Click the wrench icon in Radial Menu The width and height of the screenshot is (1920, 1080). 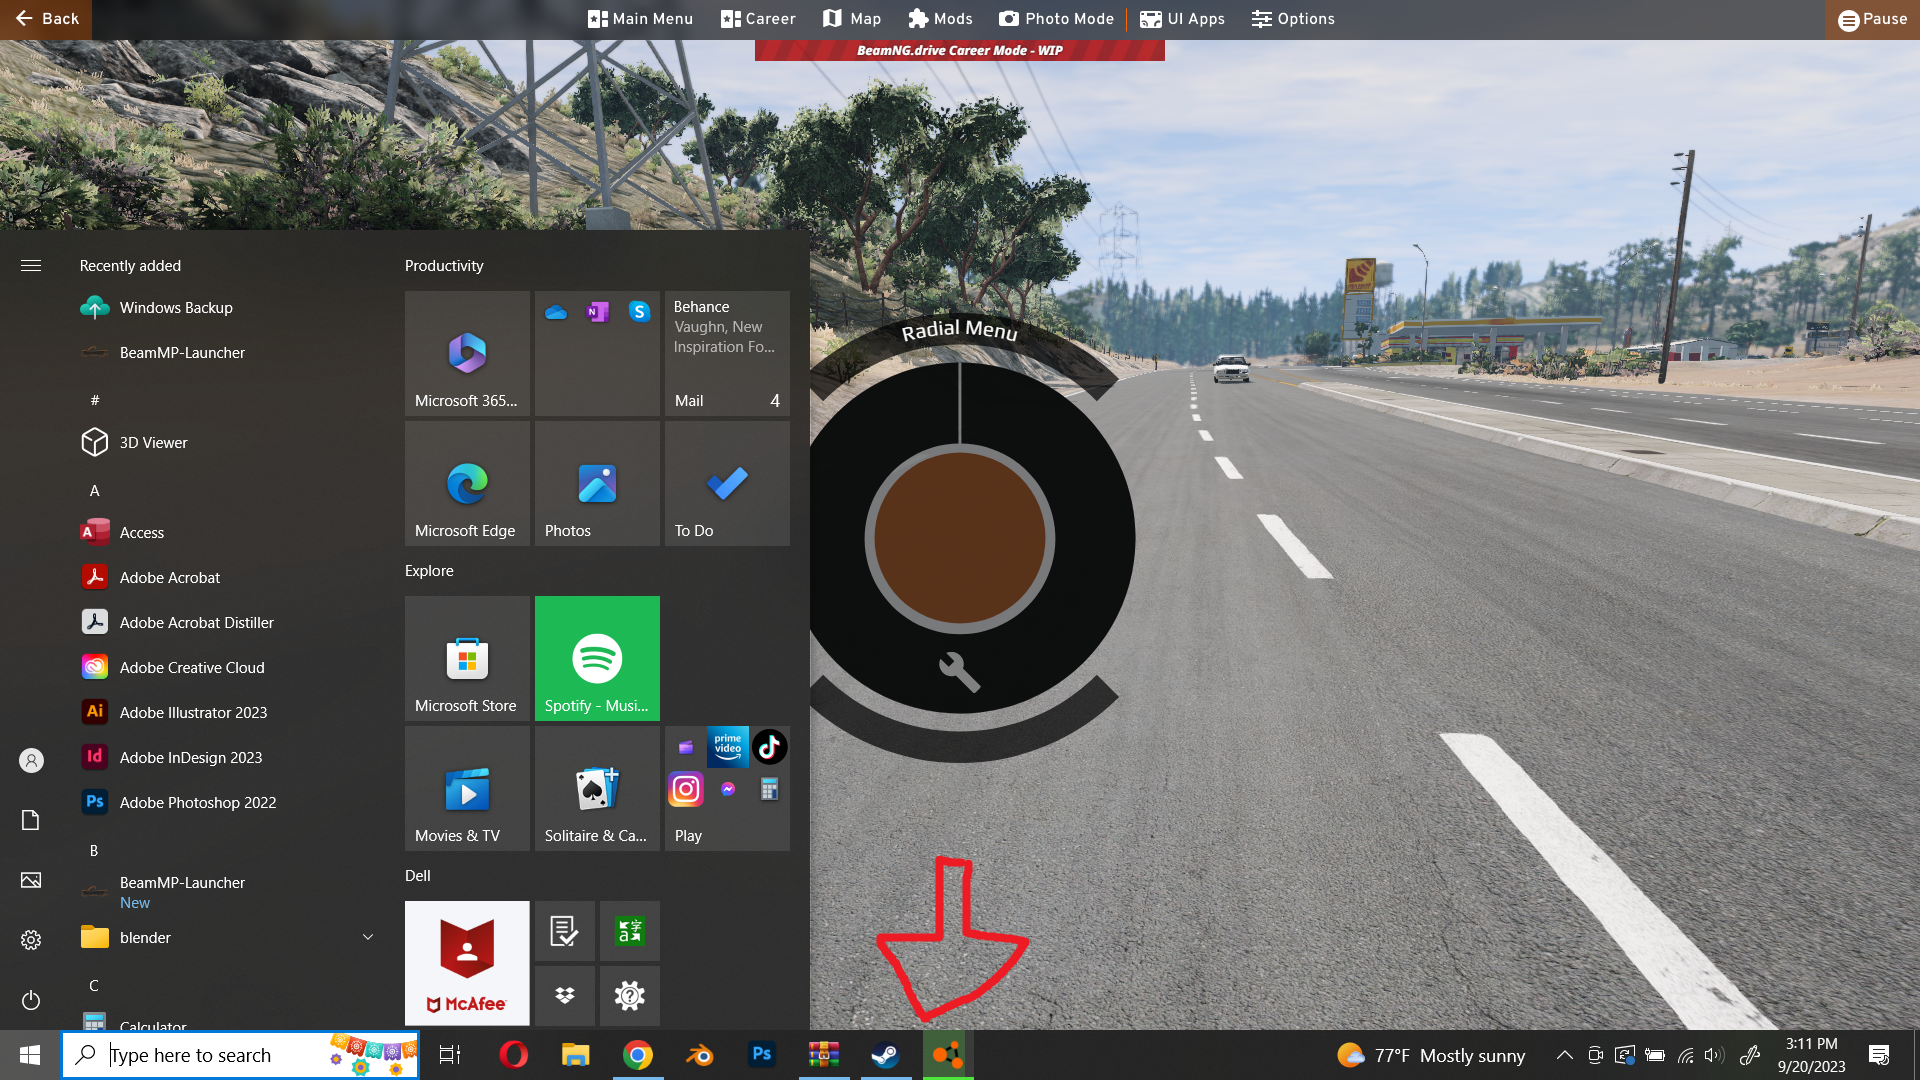959,671
